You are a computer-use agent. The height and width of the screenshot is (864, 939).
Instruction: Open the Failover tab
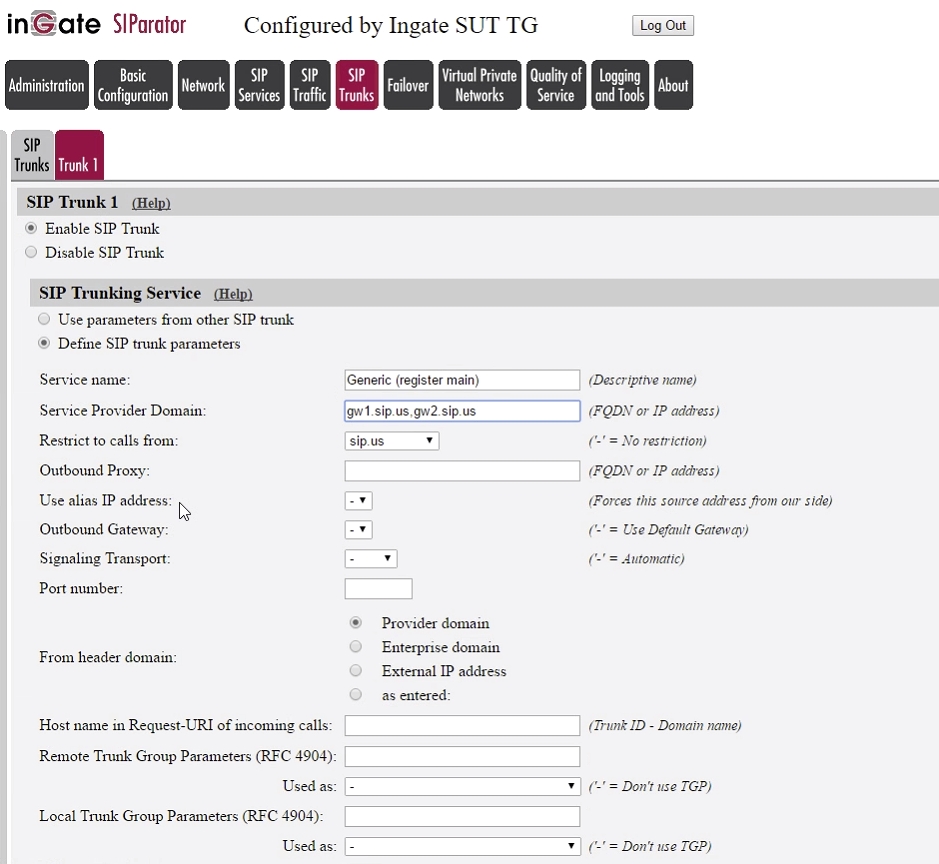[408, 85]
